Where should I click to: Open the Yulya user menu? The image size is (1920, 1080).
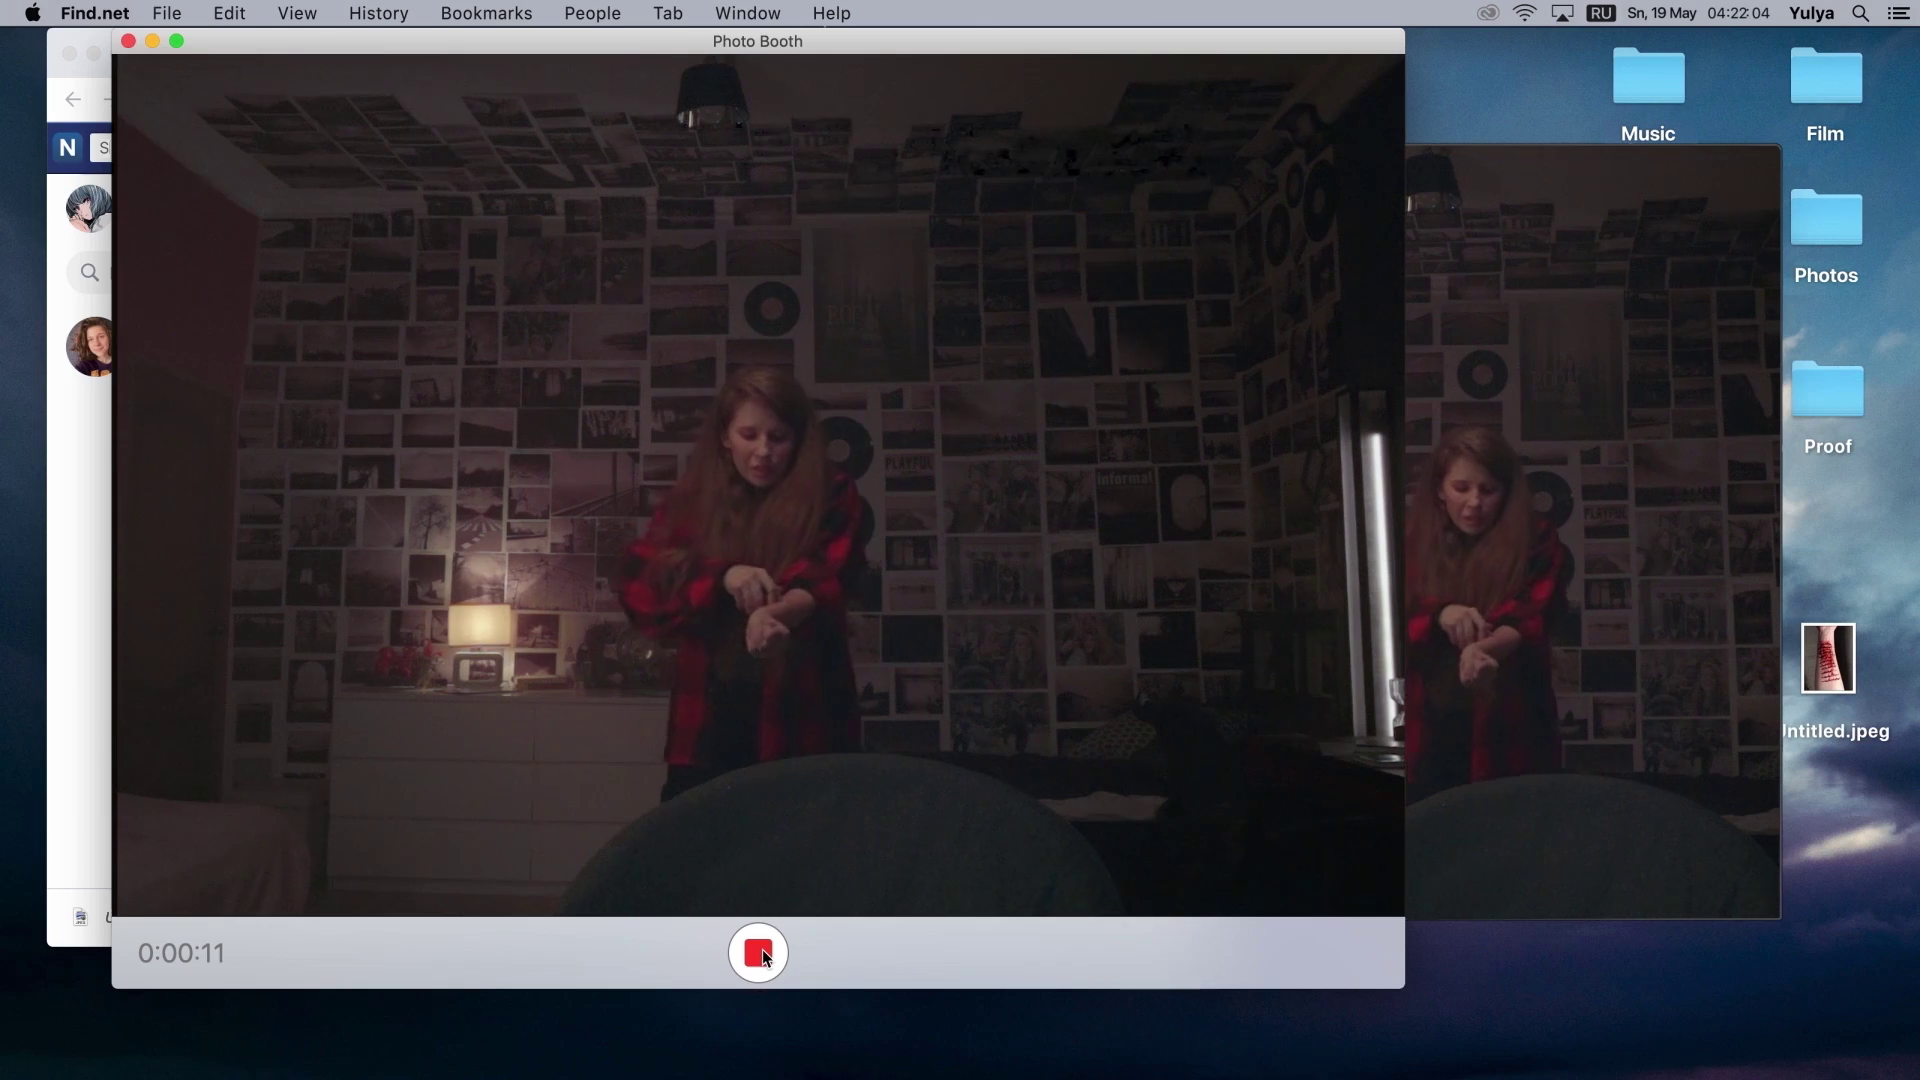(x=1811, y=13)
